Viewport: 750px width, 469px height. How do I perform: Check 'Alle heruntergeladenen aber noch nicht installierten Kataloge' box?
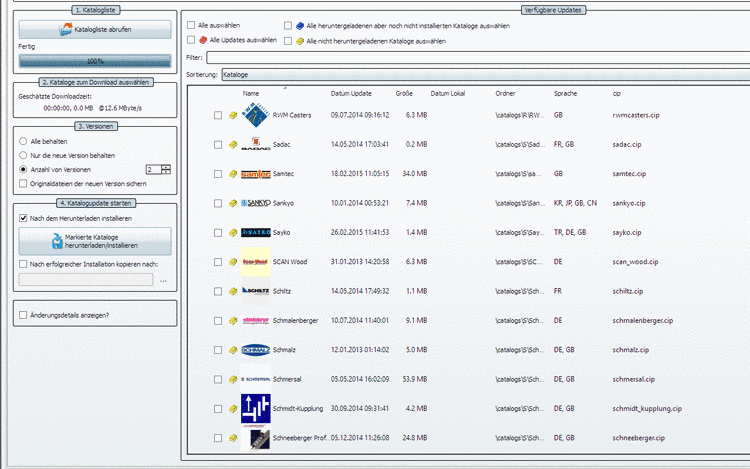pos(288,25)
